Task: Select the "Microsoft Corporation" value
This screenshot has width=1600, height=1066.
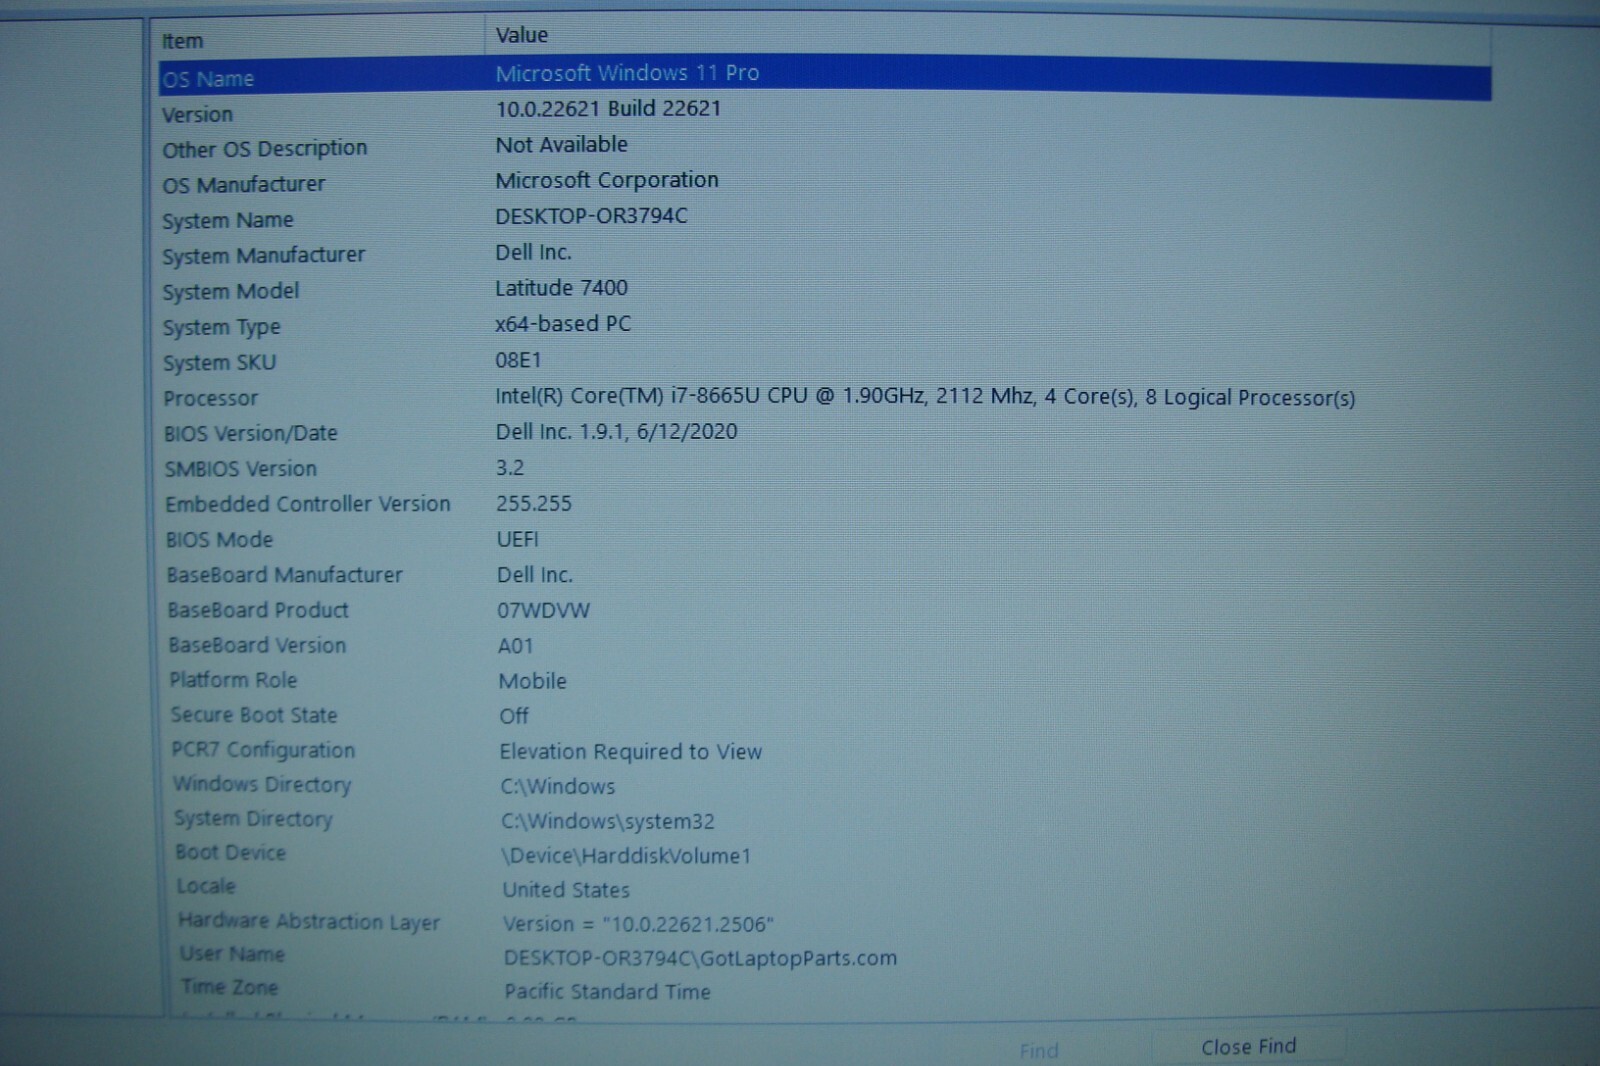Action: pos(607,180)
